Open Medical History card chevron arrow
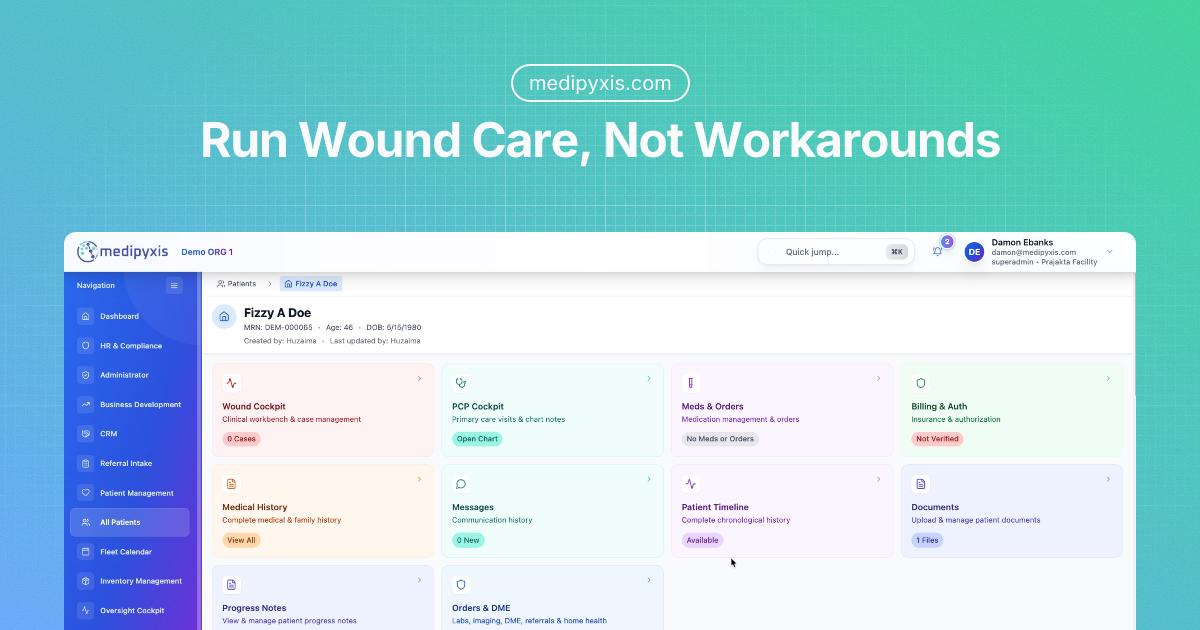The width and height of the screenshot is (1200, 630). point(419,480)
